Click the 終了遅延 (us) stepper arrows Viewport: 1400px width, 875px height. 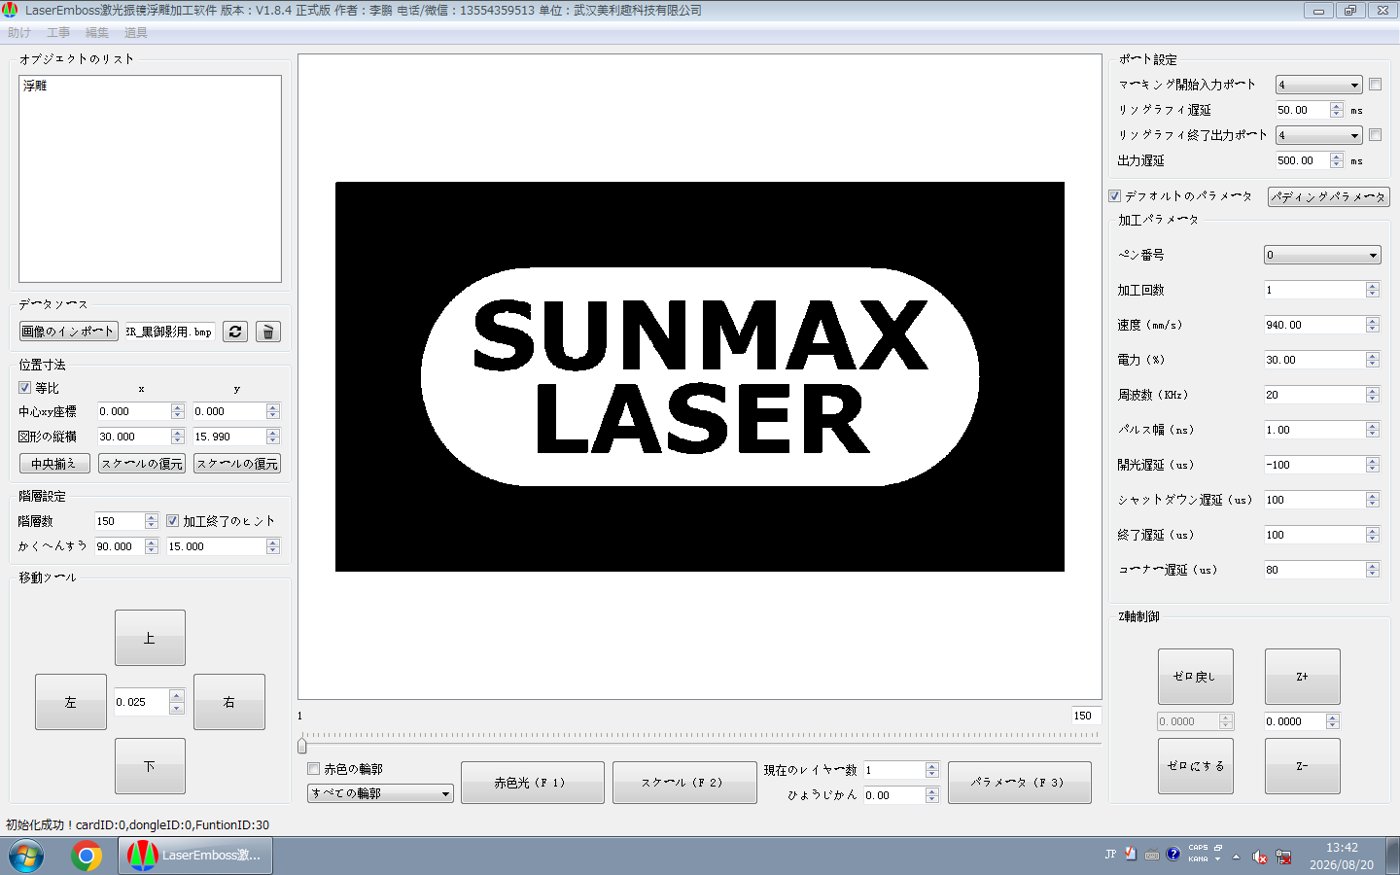1372,535
